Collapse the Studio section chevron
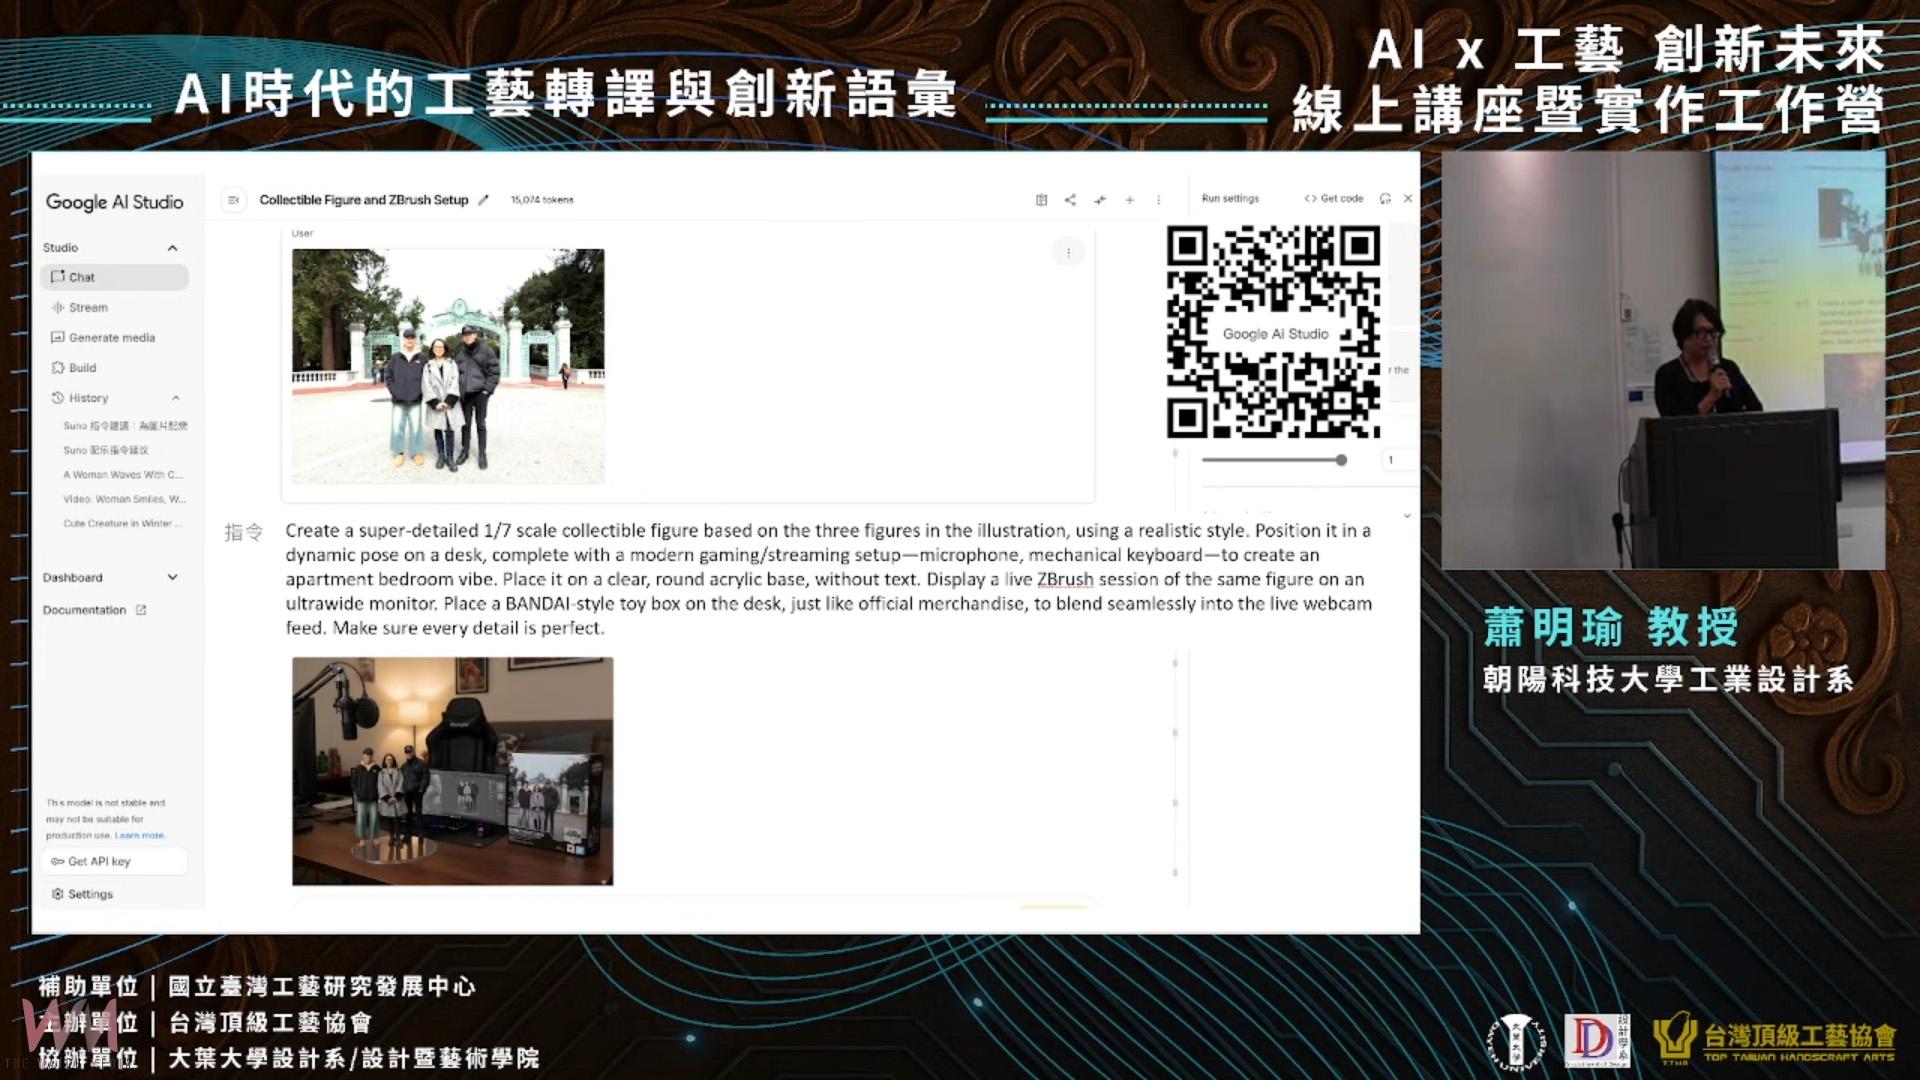 click(x=172, y=248)
